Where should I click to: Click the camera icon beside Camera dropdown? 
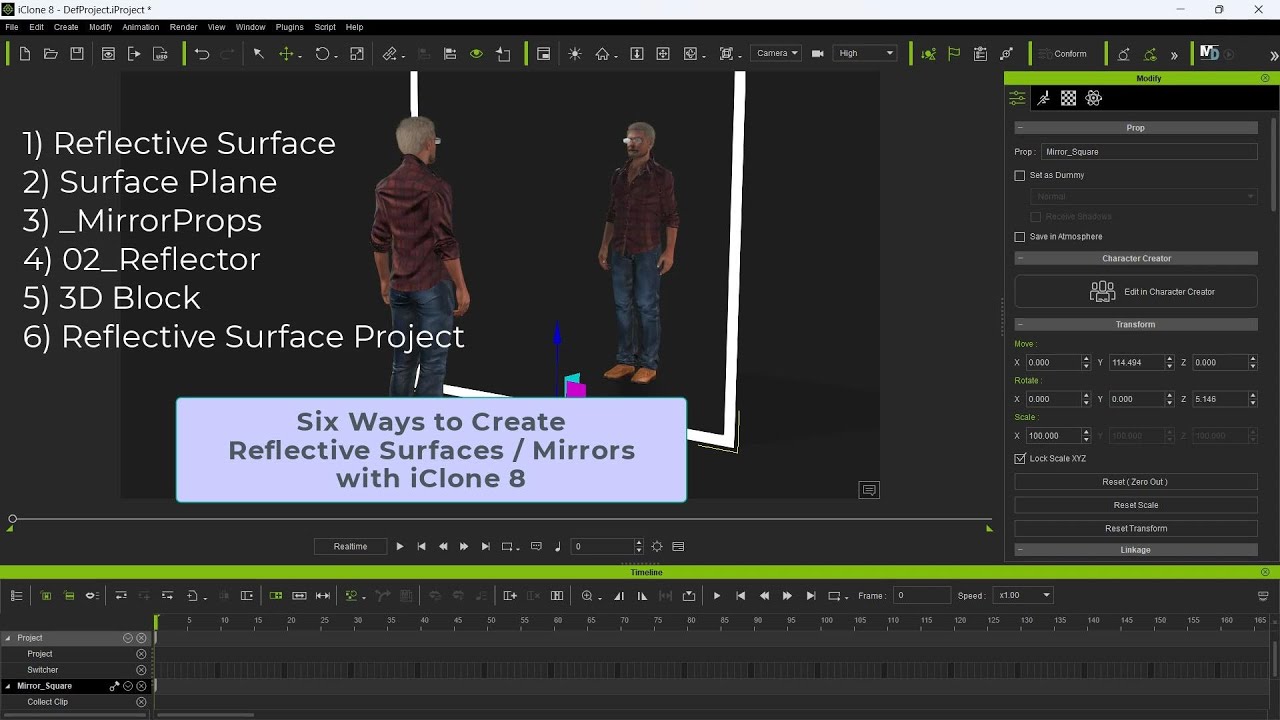click(x=817, y=54)
